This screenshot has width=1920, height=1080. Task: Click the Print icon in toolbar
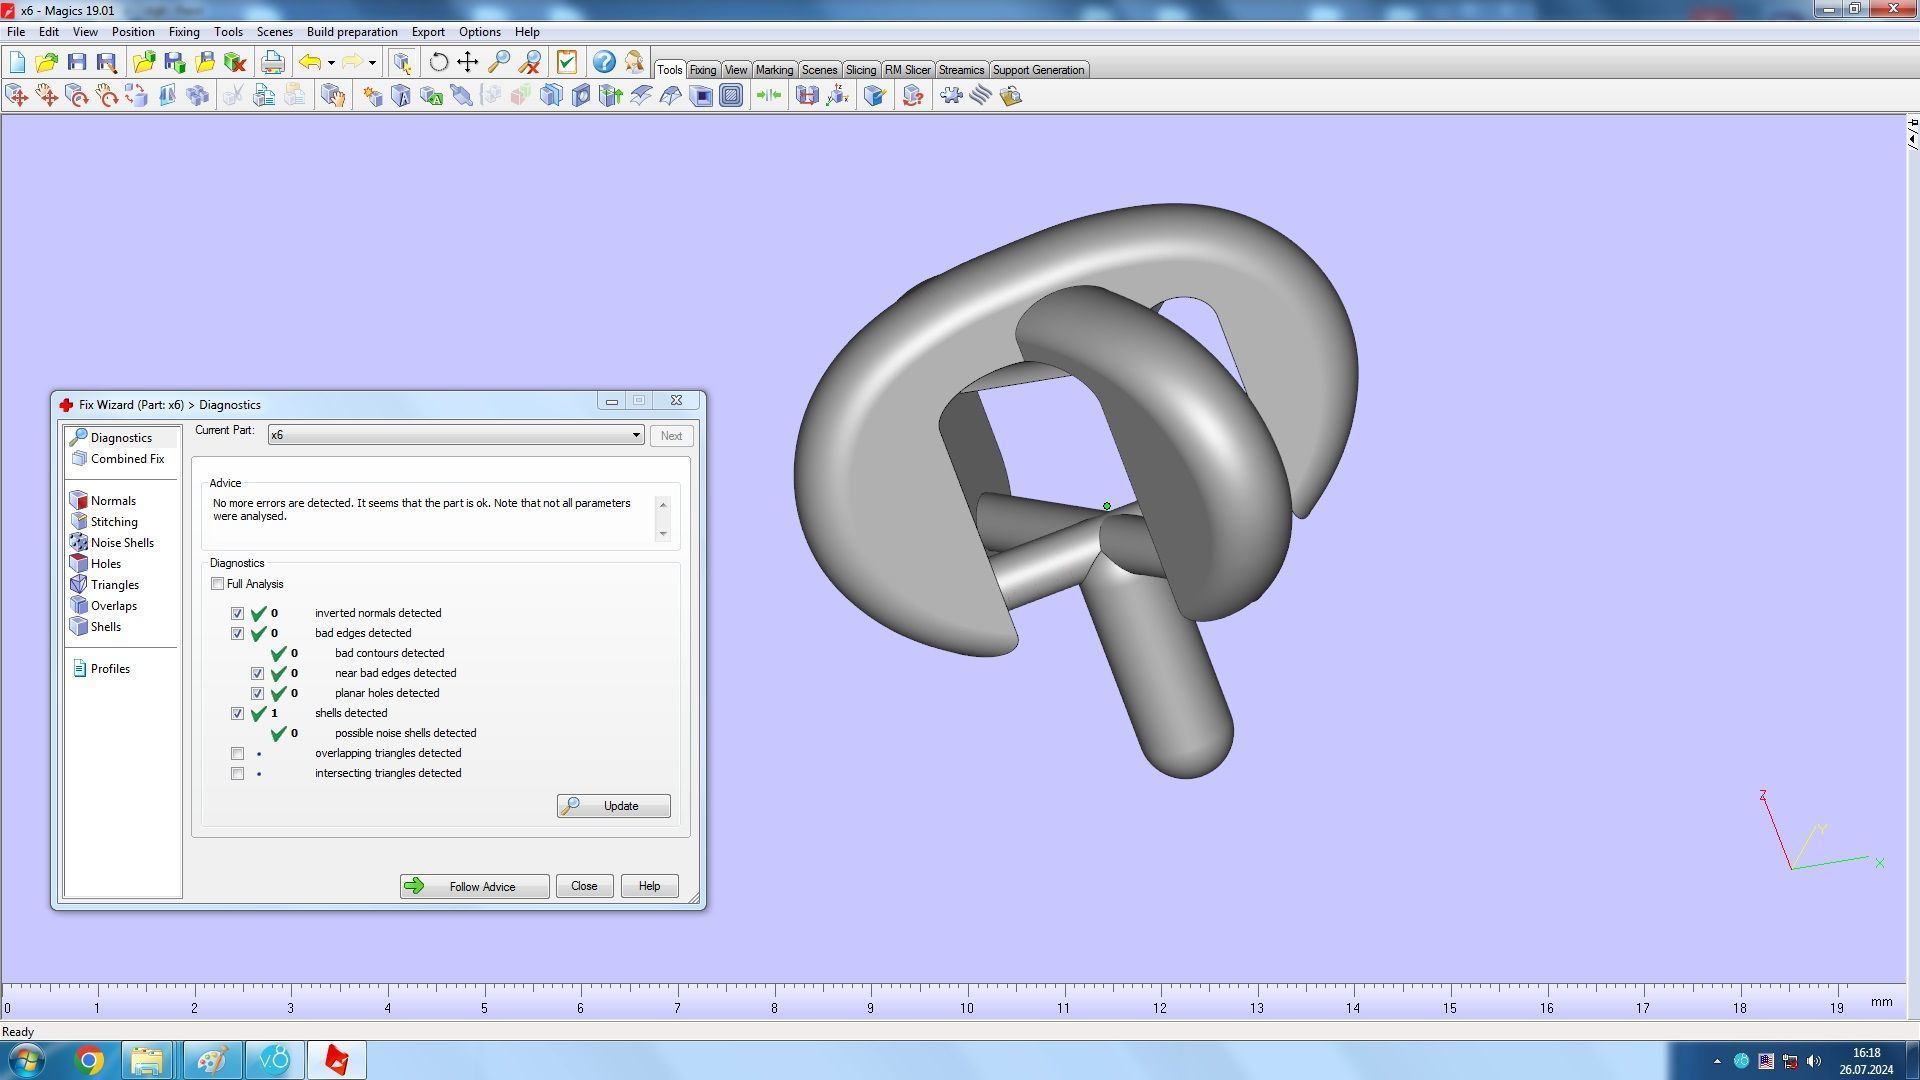[272, 63]
